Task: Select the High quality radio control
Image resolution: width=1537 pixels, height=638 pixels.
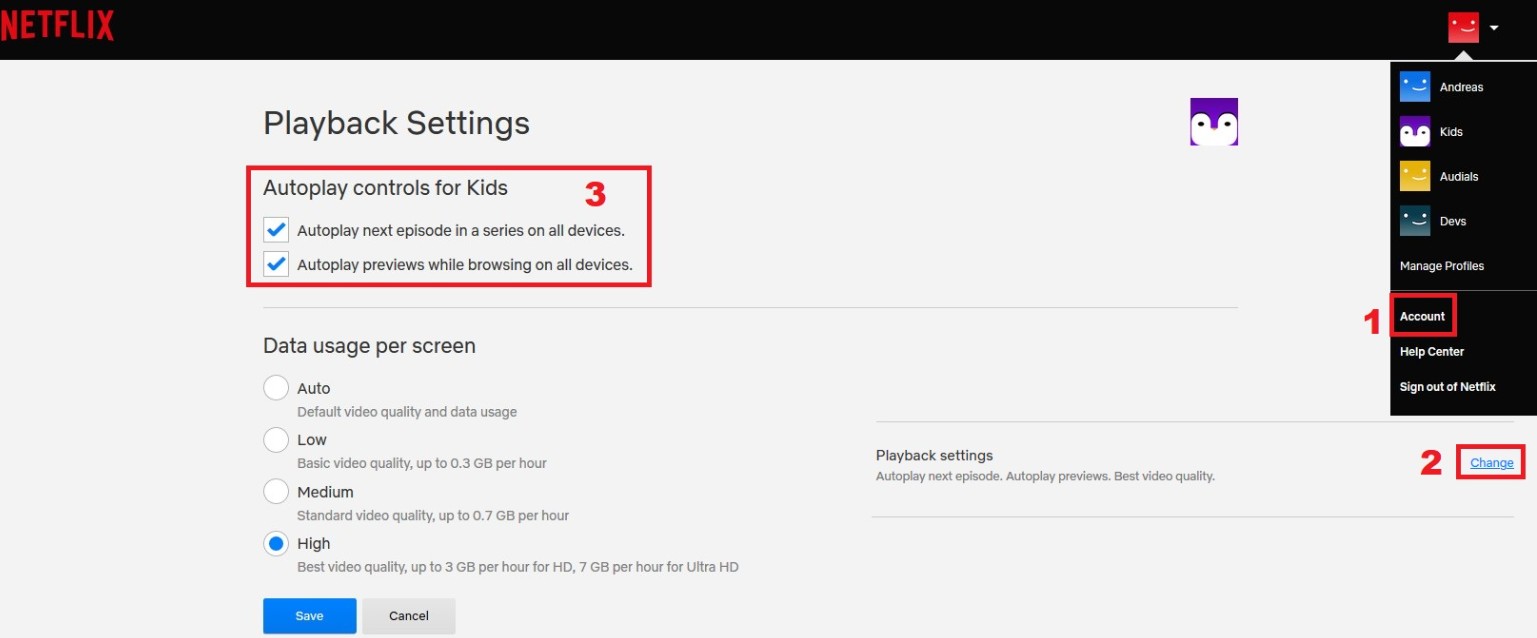Action: coord(276,543)
